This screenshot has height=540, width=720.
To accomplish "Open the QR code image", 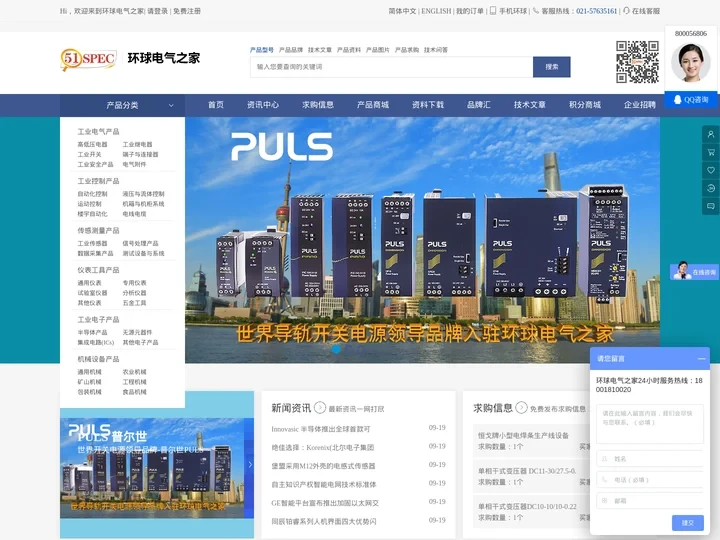I will click(637, 62).
